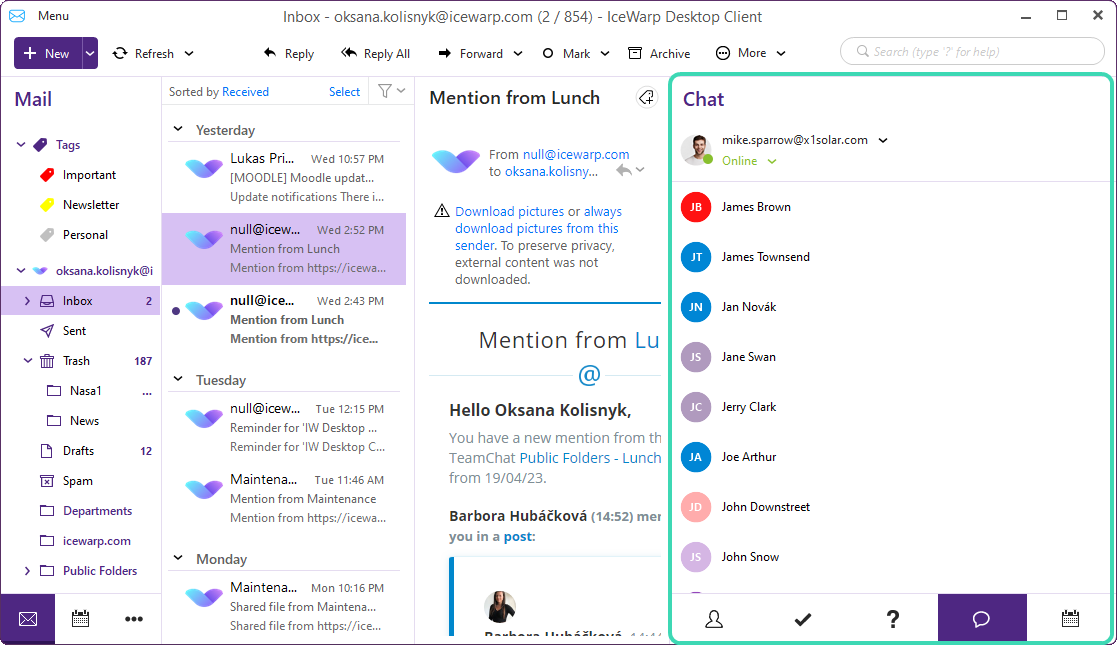The width and height of the screenshot is (1118, 645).
Task: Switch to the Tasks checkmark tab
Action: 803,619
